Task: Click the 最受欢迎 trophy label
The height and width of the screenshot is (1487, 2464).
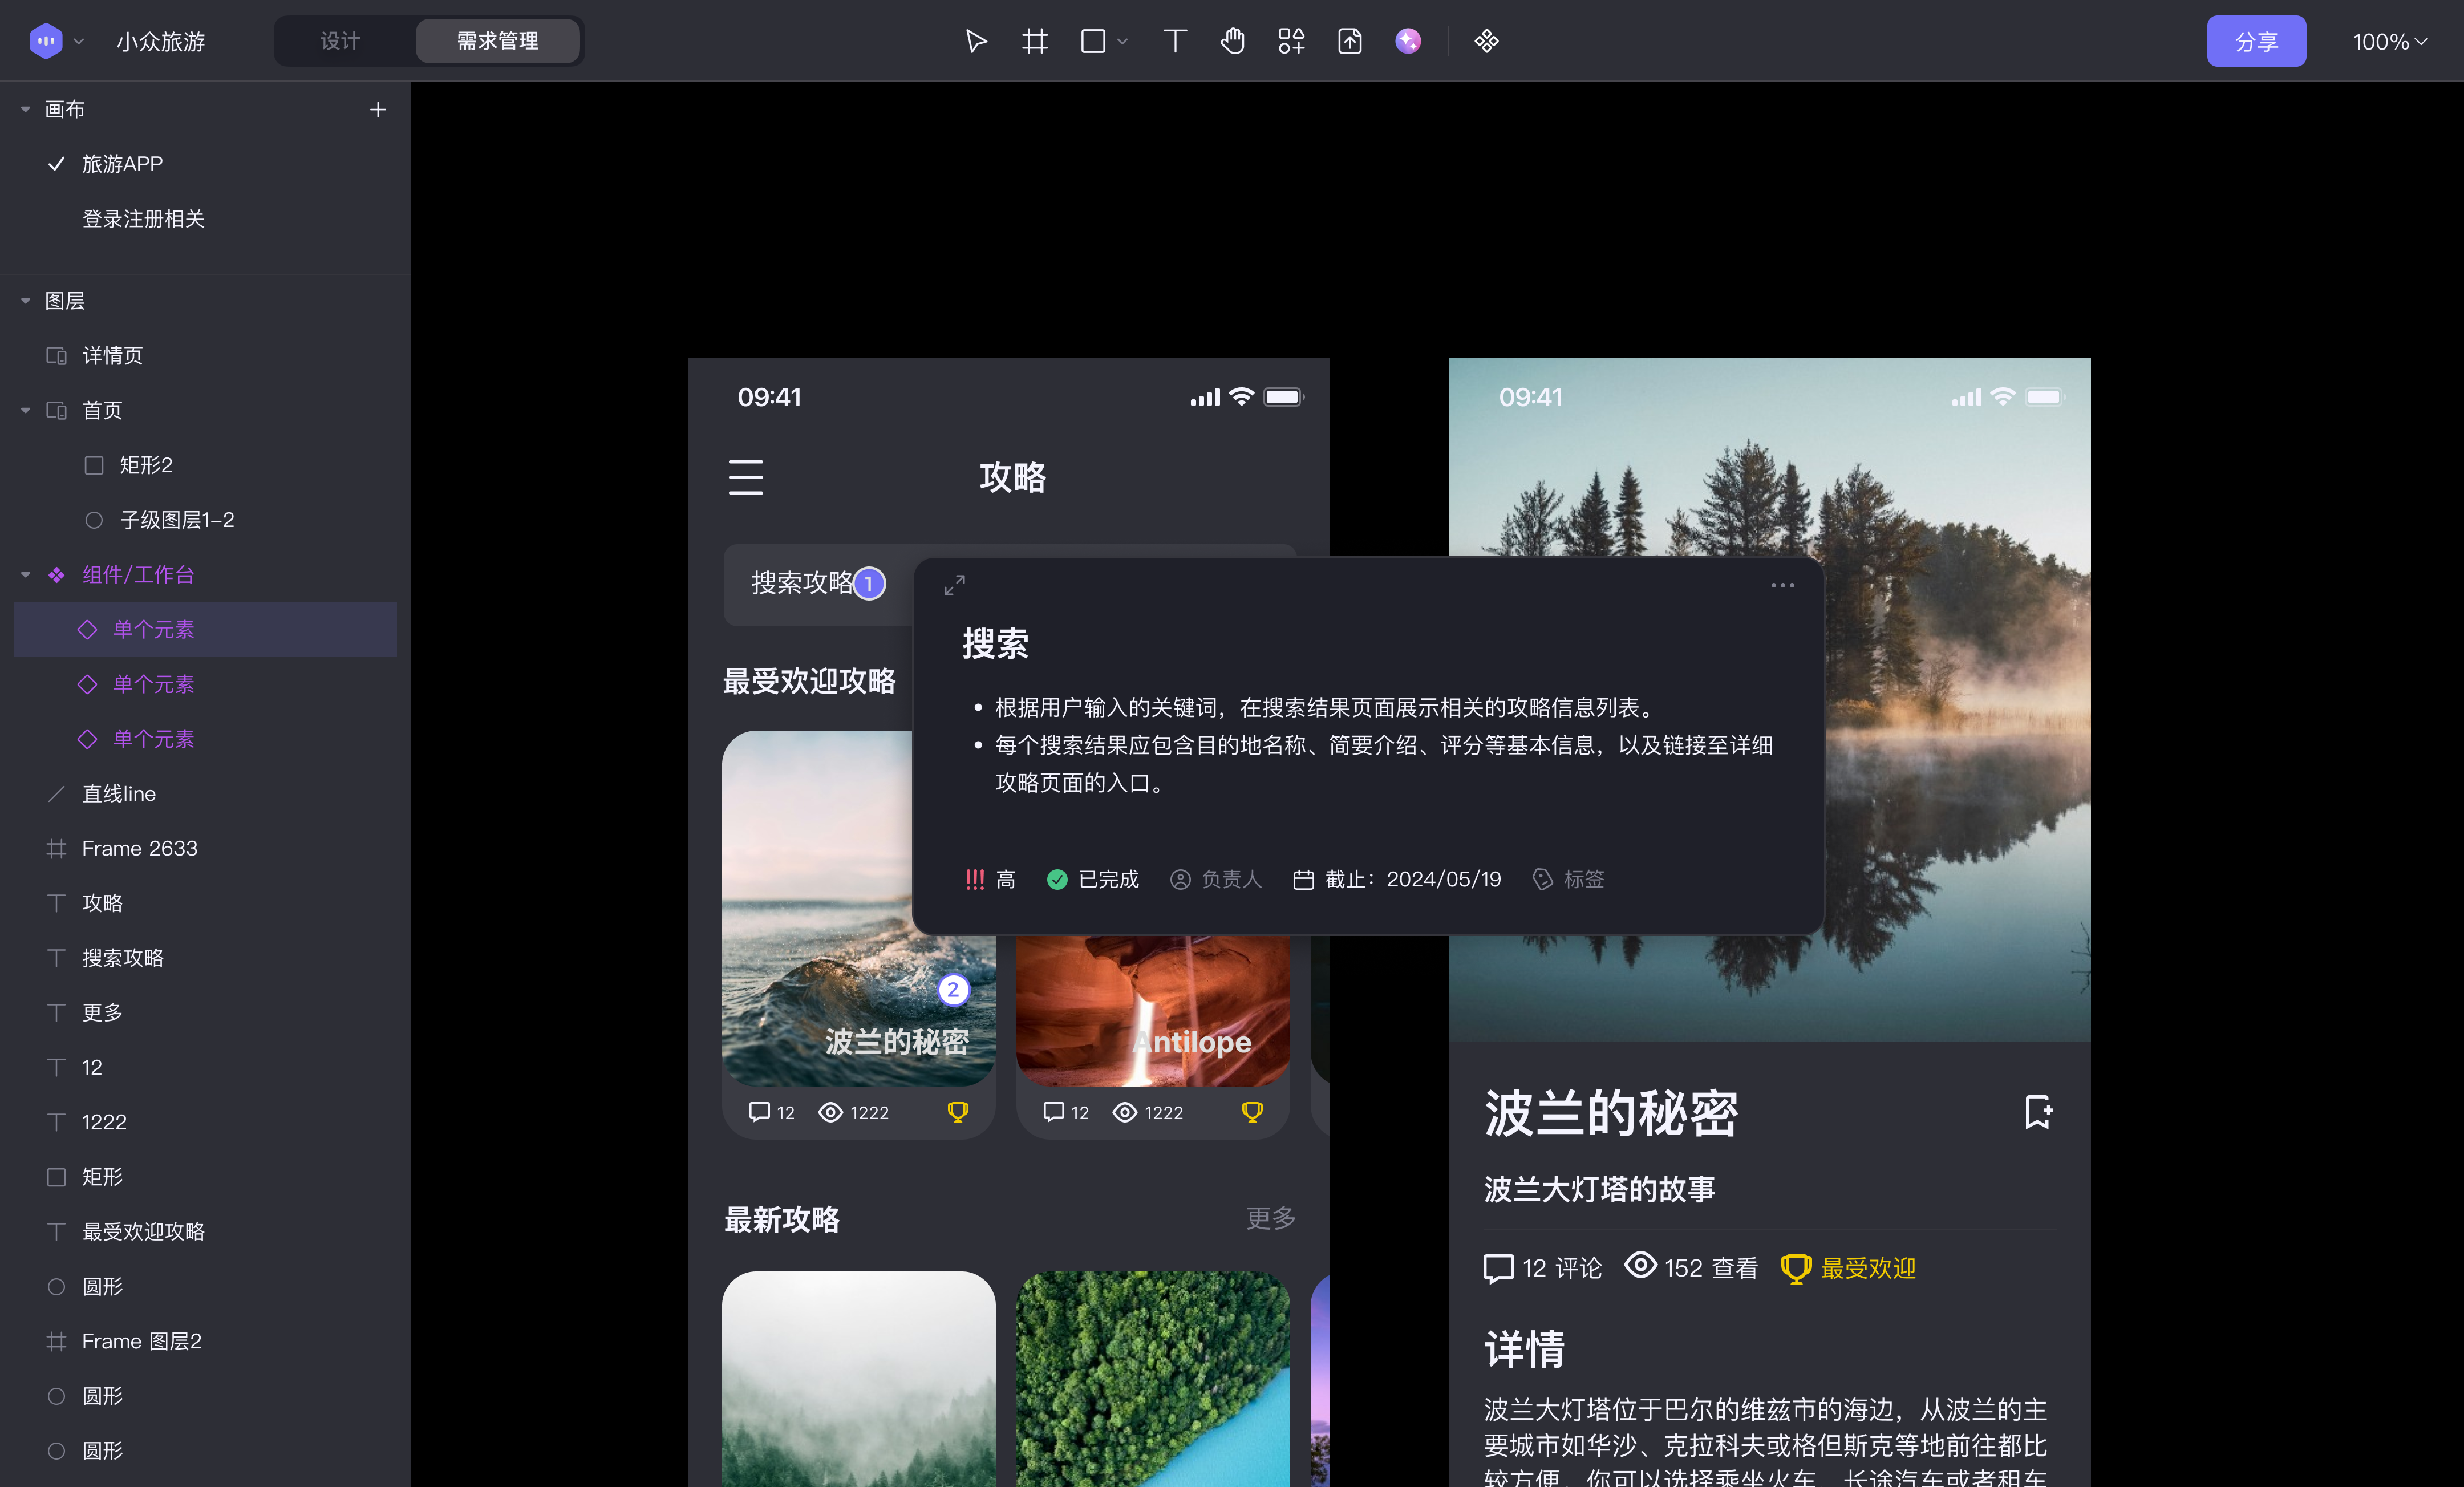Action: [x=1848, y=1268]
